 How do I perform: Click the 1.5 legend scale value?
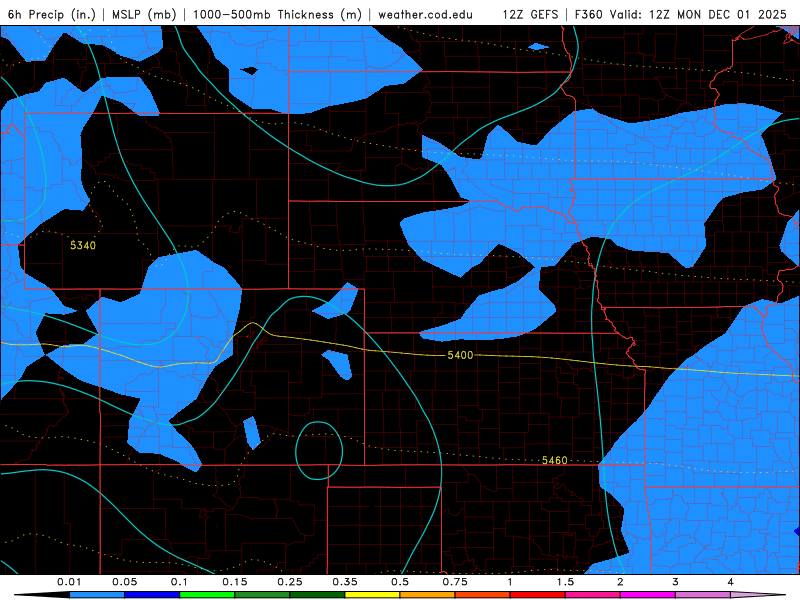pos(565,582)
